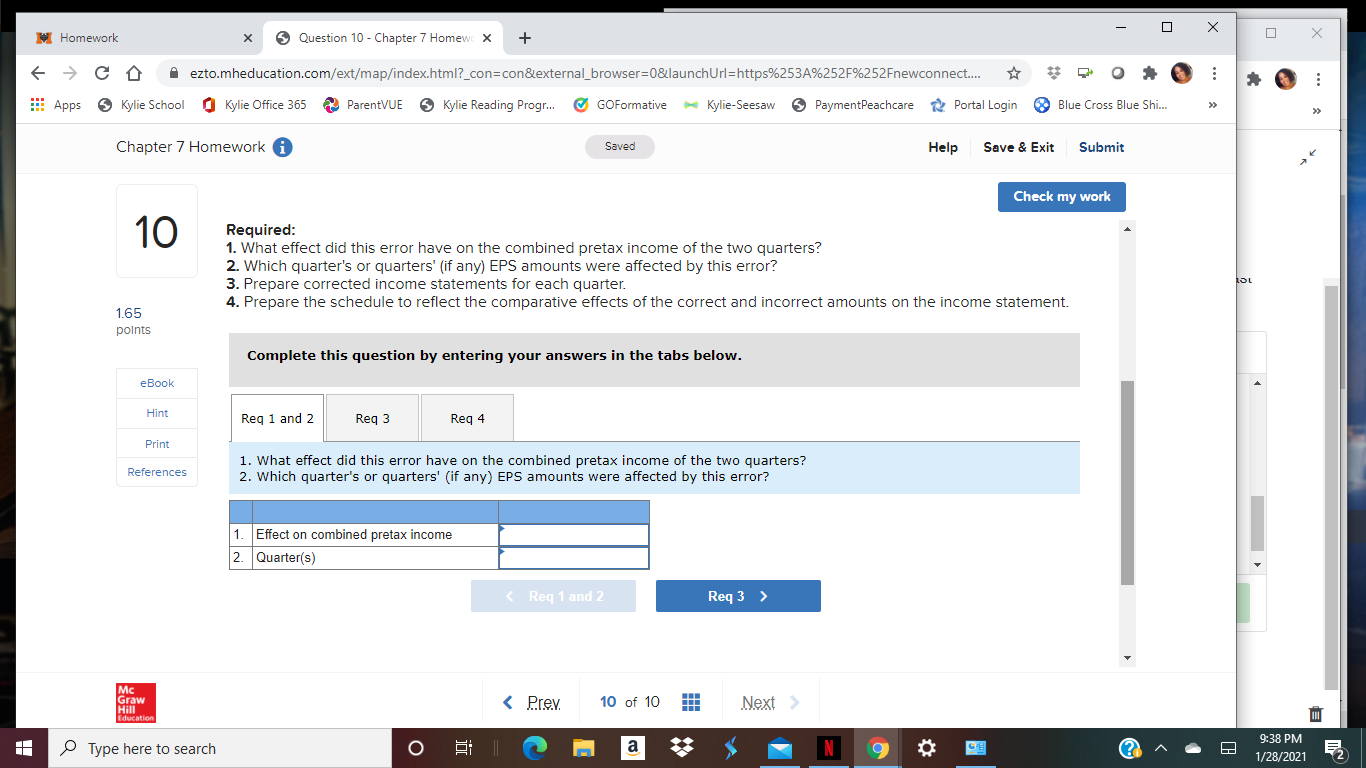Click the Chapter 7 Homework info icon

point(282,147)
